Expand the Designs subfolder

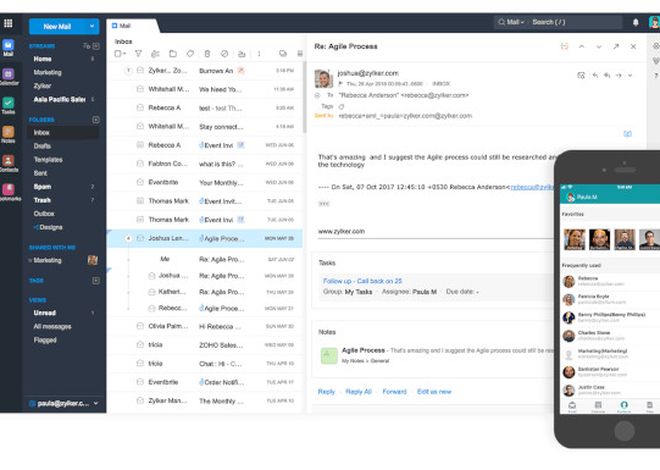pyautogui.click(x=36, y=227)
